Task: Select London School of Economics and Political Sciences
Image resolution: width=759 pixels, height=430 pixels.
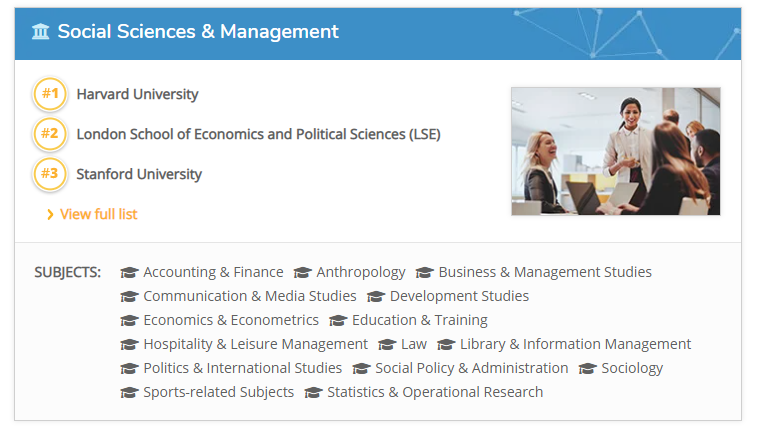Action: [x=258, y=134]
